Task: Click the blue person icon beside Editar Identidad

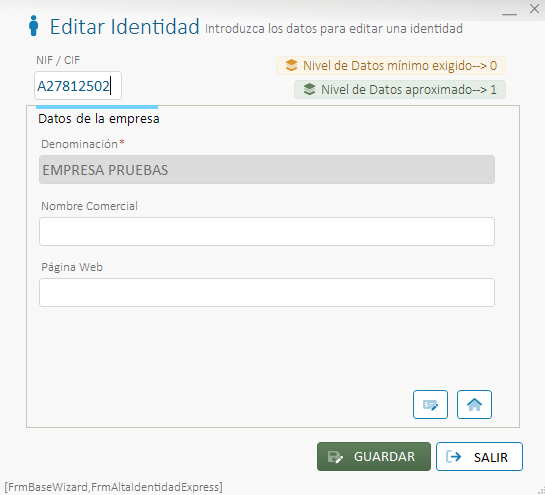Action: pyautogui.click(x=33, y=26)
